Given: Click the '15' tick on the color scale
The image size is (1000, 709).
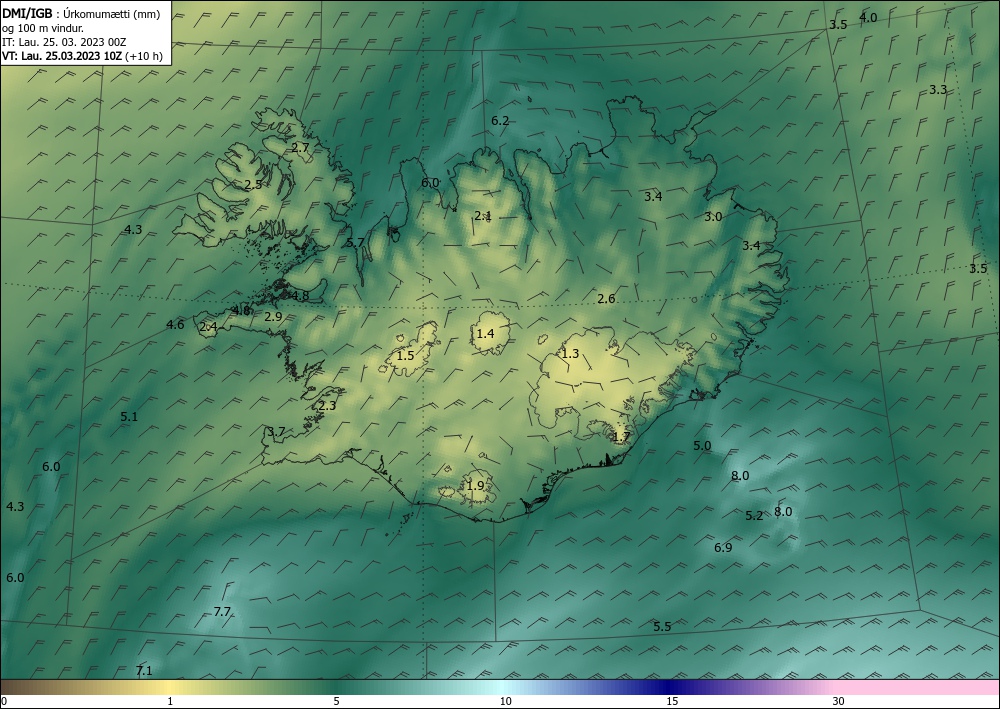Looking at the screenshot, I should pos(672,702).
